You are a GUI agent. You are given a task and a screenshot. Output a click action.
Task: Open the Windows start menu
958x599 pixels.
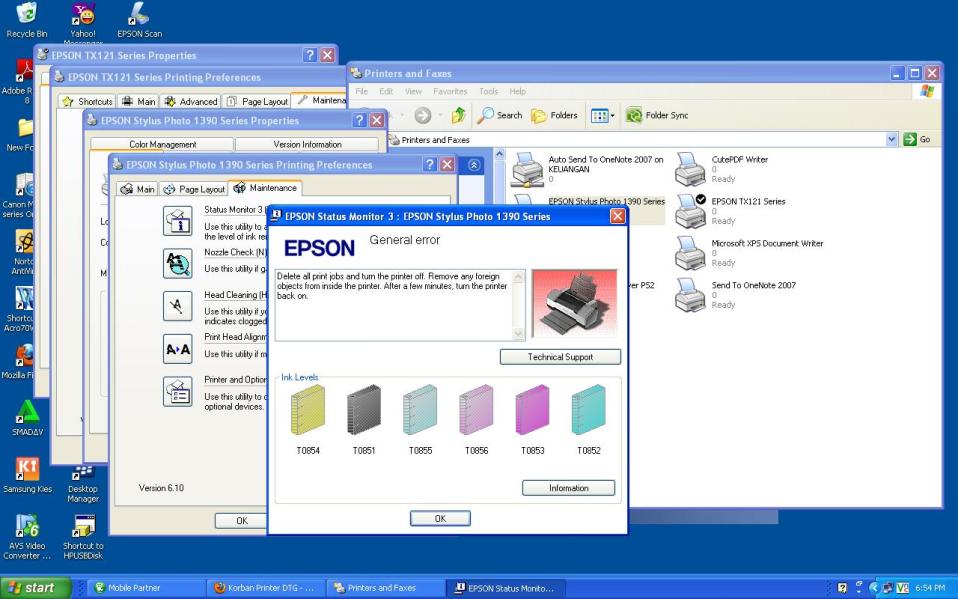point(35,588)
